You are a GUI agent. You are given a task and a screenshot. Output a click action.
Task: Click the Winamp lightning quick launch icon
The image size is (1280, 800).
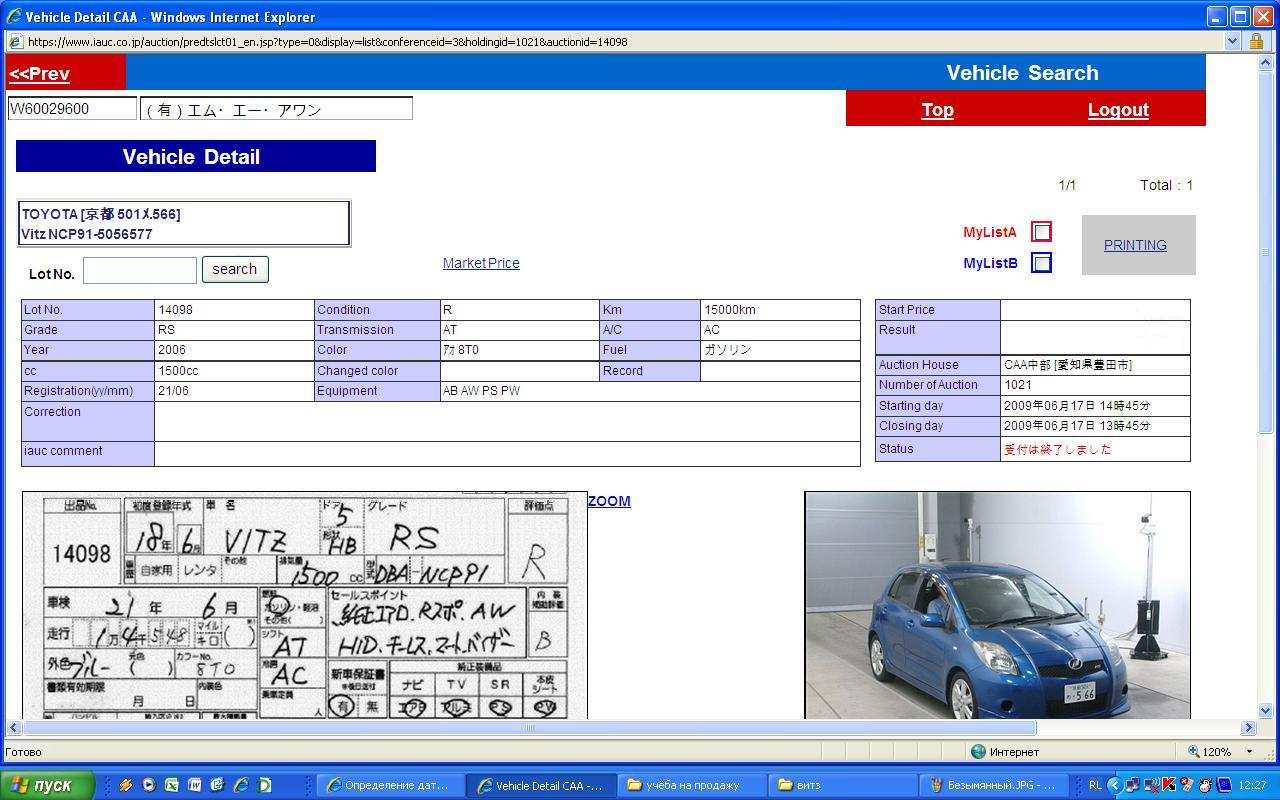click(x=125, y=785)
